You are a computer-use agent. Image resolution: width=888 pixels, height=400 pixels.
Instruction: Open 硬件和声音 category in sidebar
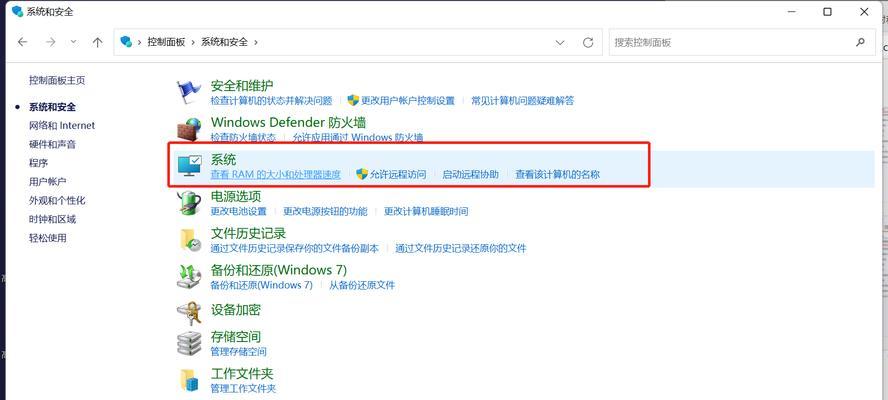click(x=53, y=144)
